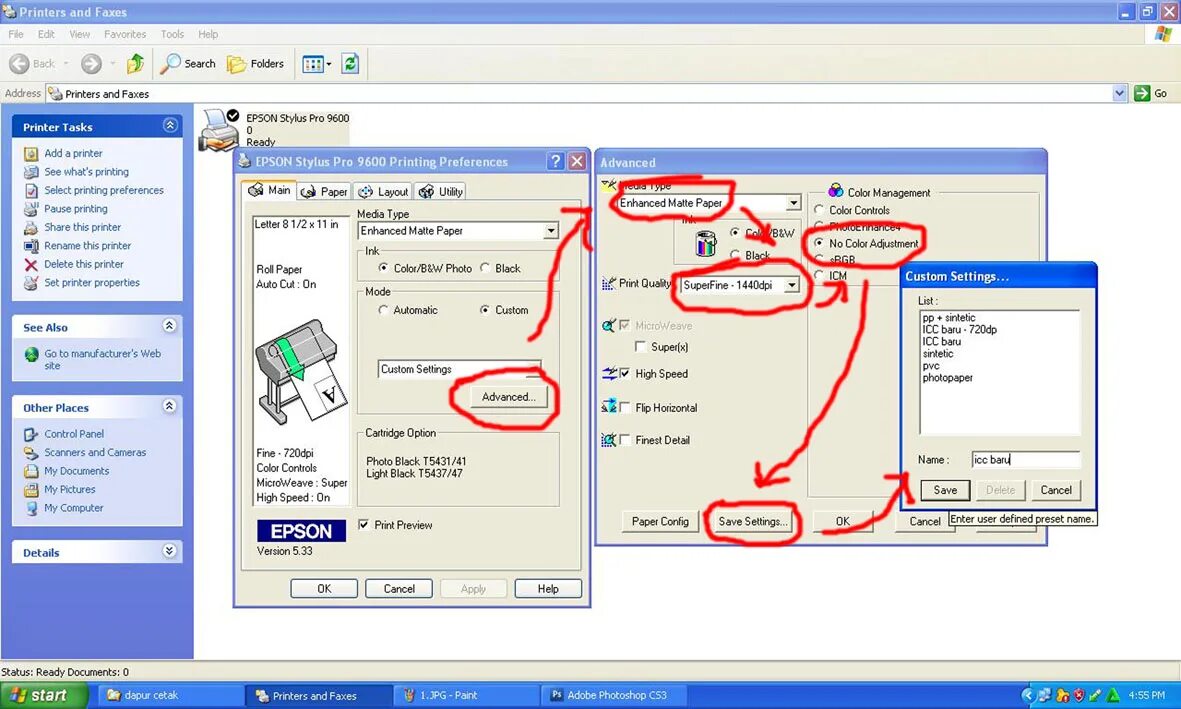
Task: Click Delete this printer red X
Action: (x=31, y=264)
